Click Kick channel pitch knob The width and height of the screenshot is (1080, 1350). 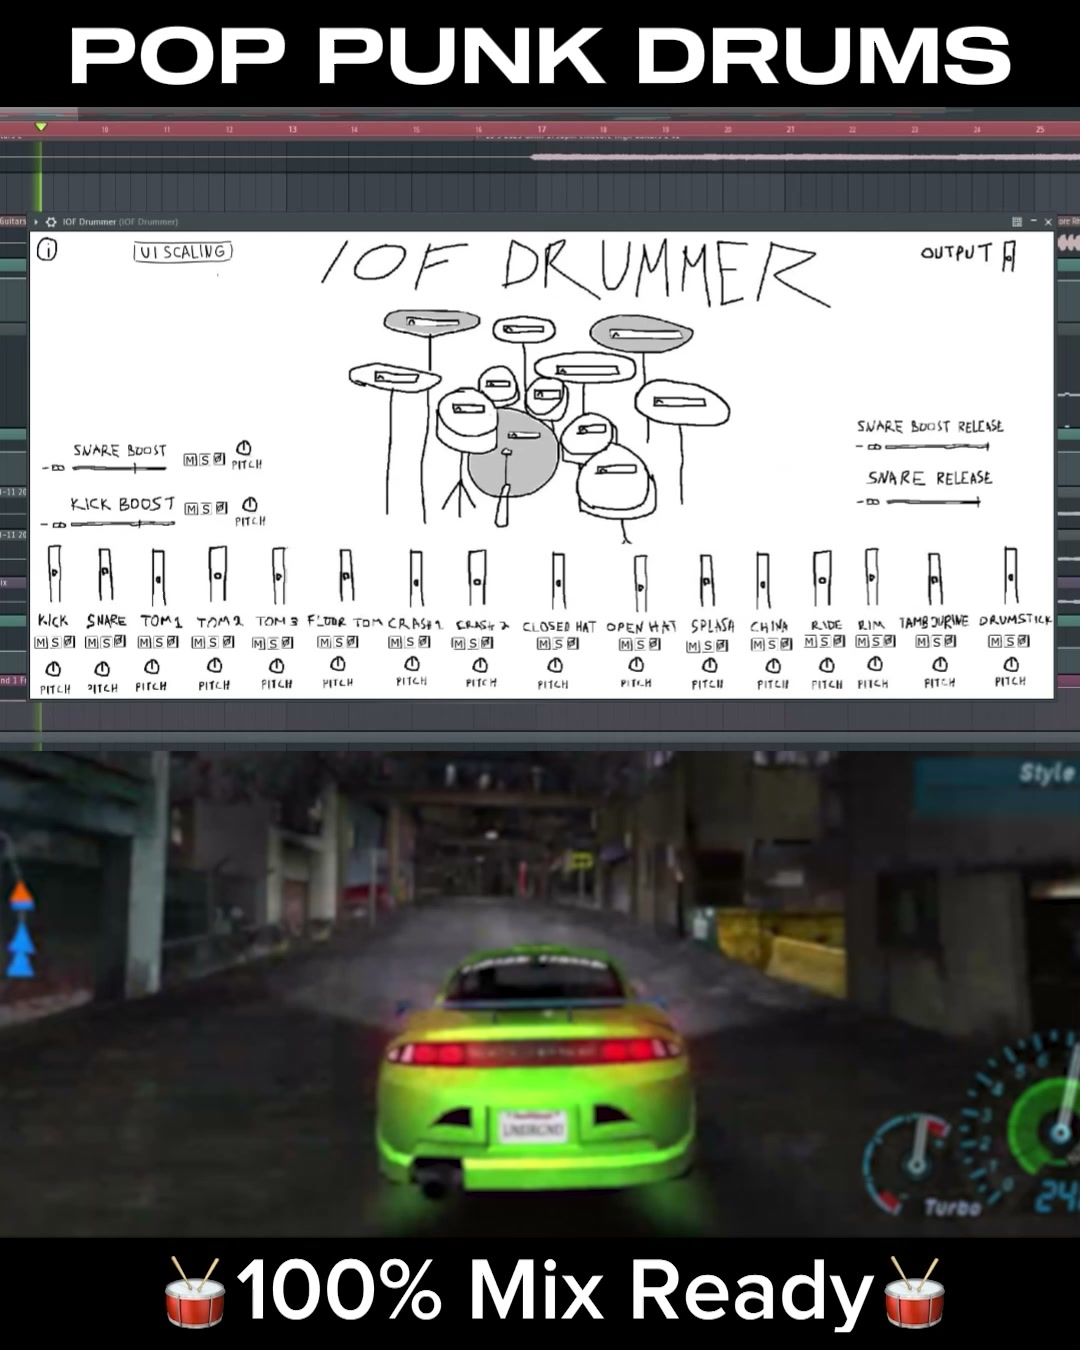click(54, 669)
